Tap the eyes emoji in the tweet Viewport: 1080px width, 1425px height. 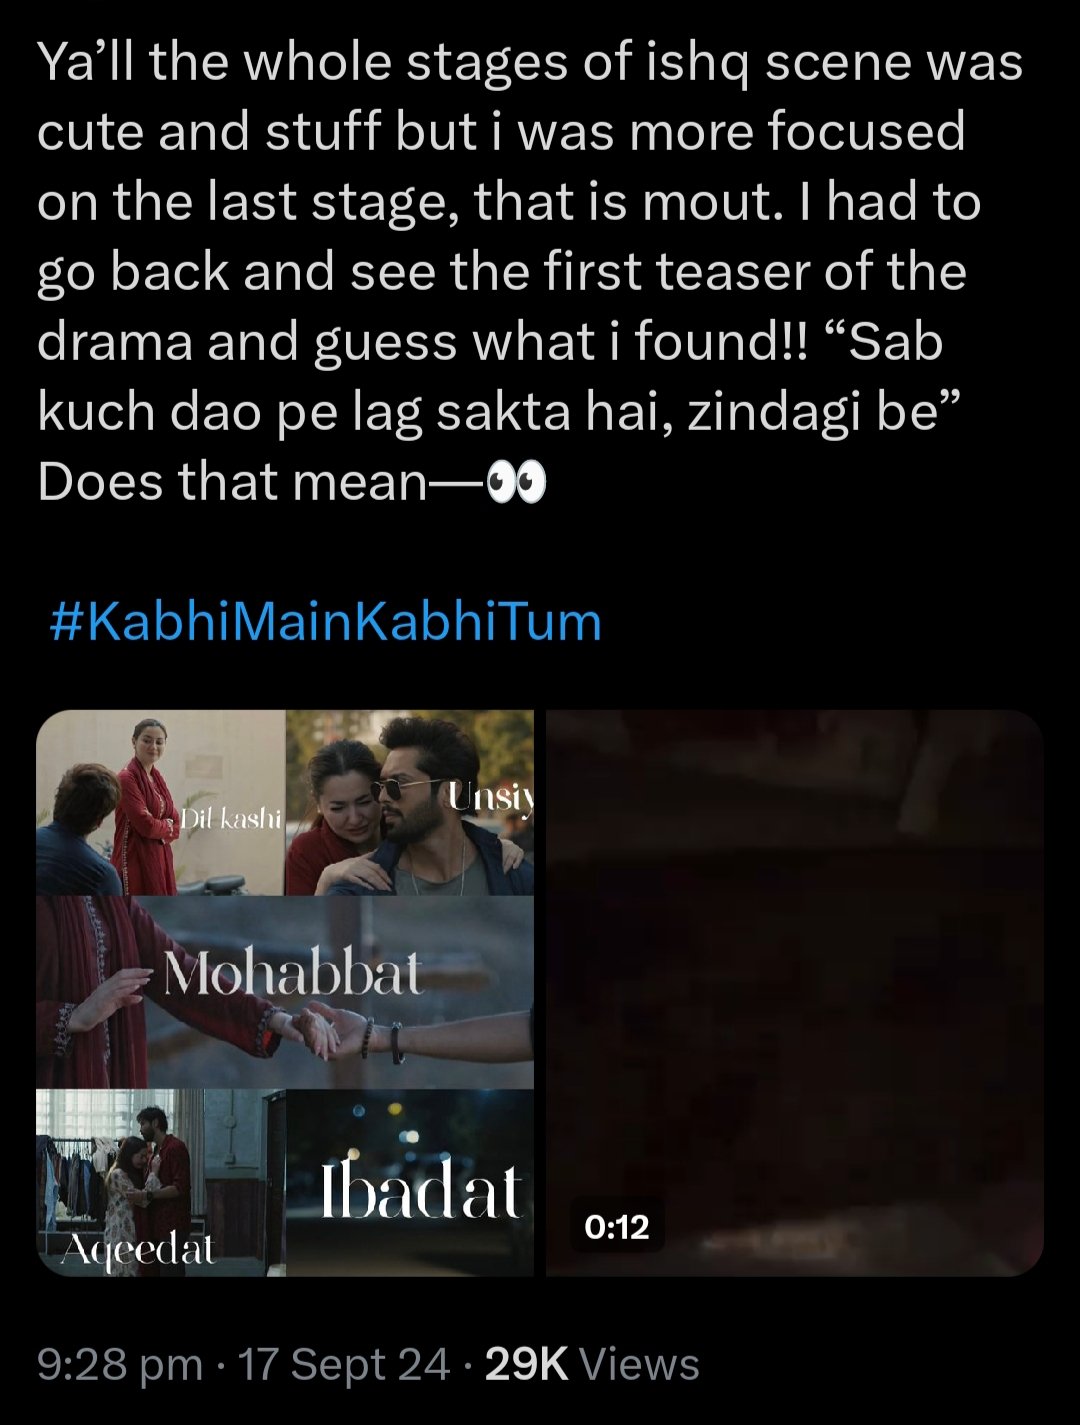[516, 485]
